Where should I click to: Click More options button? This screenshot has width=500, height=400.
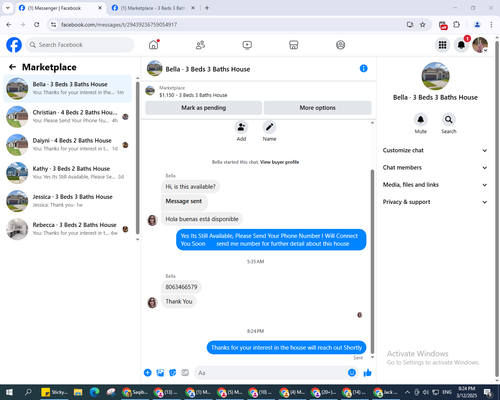pyautogui.click(x=317, y=108)
